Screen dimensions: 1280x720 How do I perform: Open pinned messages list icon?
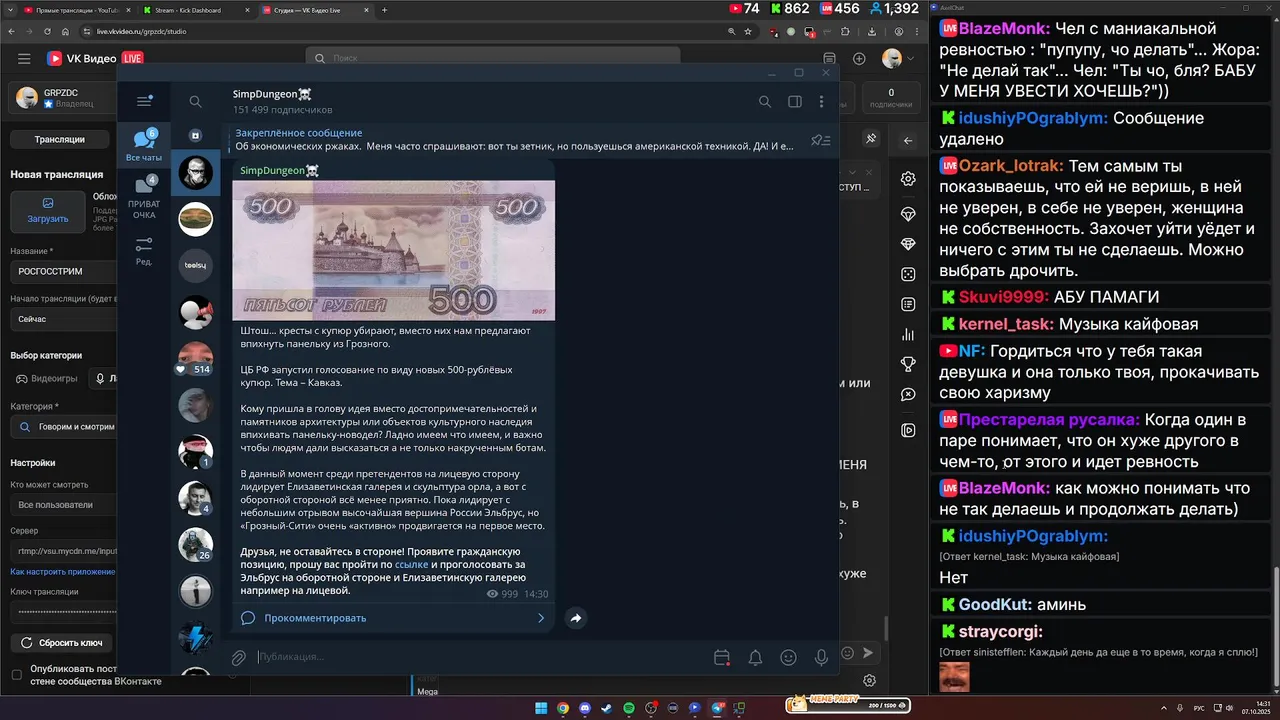821,140
